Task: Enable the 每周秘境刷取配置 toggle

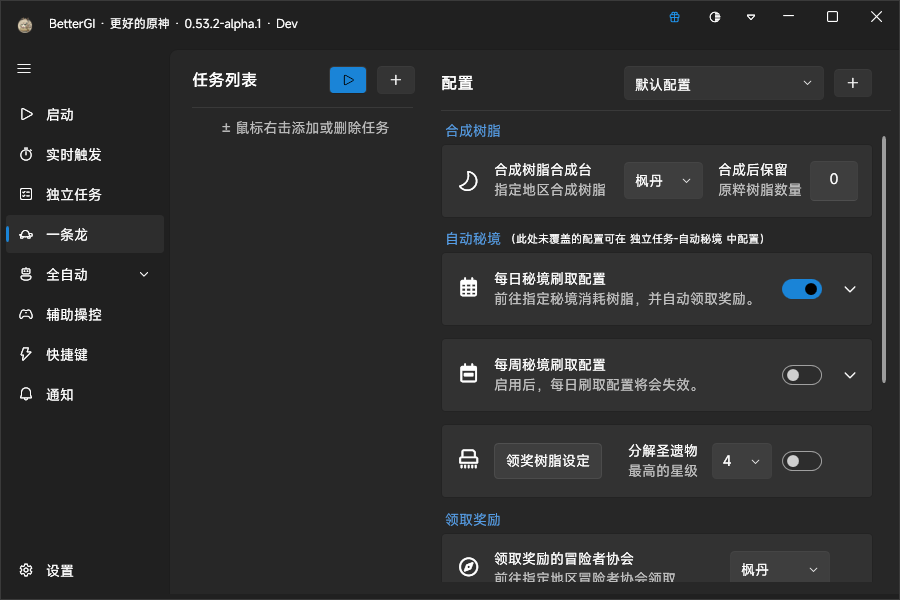Action: (x=801, y=375)
